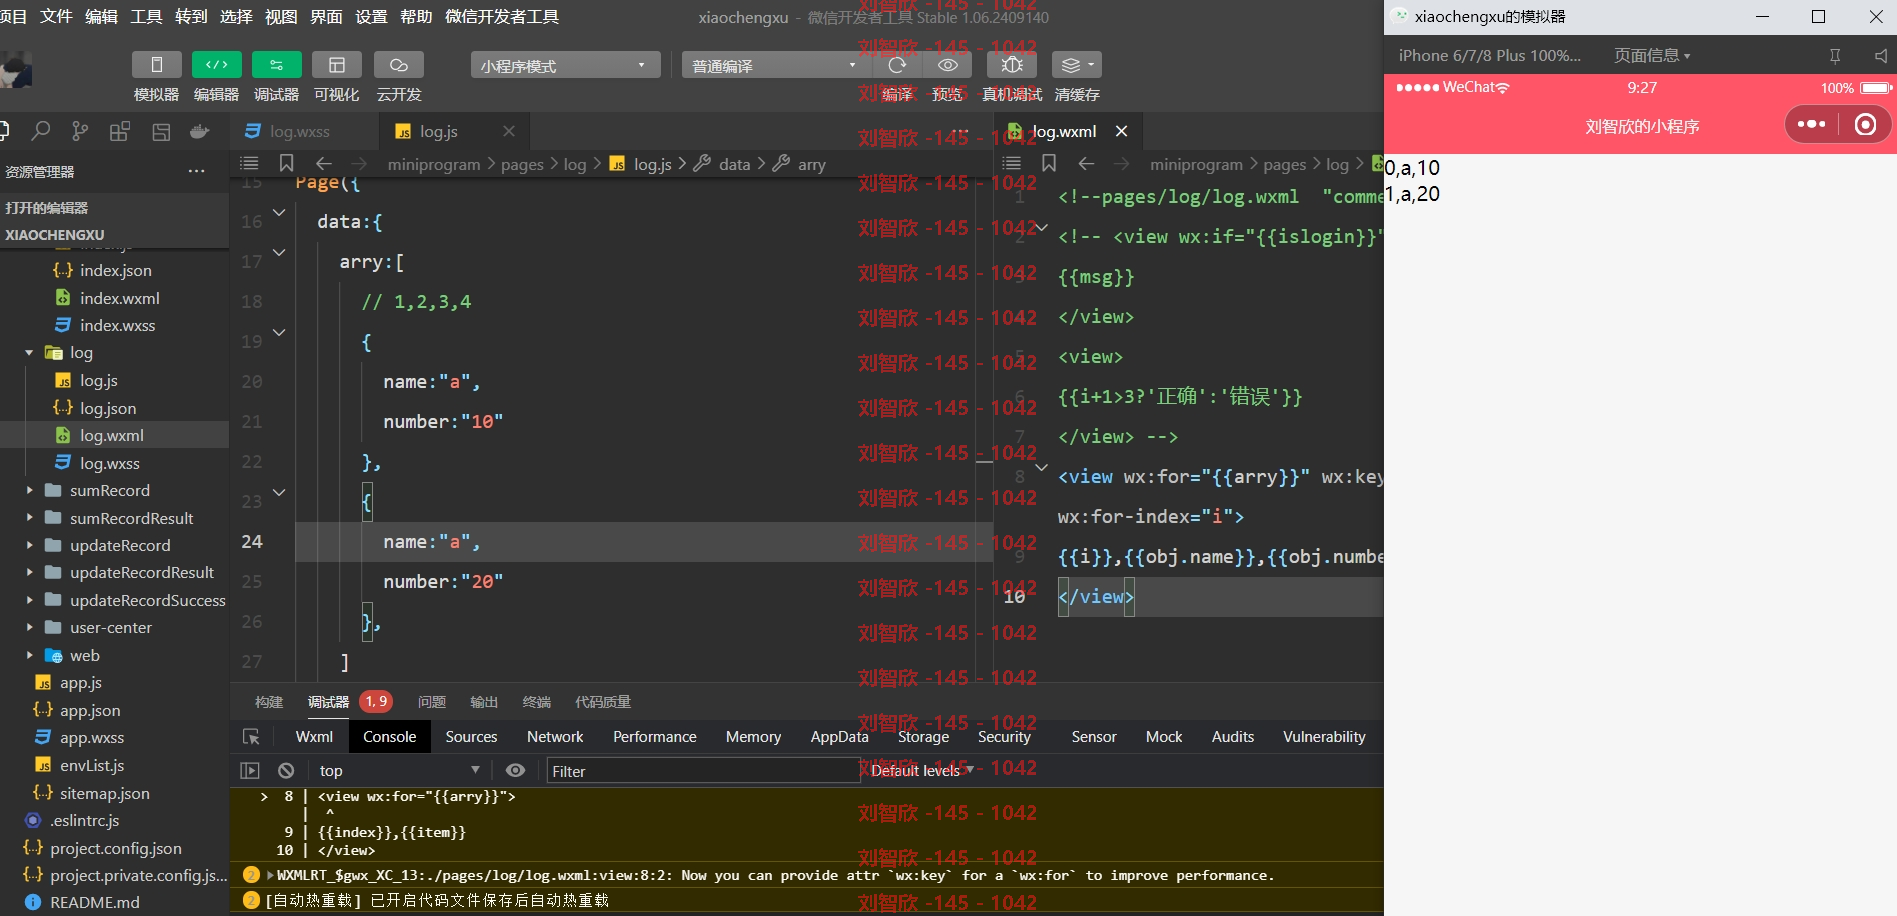Open the 文件 menu
This screenshot has width=1897, height=916.
[x=56, y=17]
